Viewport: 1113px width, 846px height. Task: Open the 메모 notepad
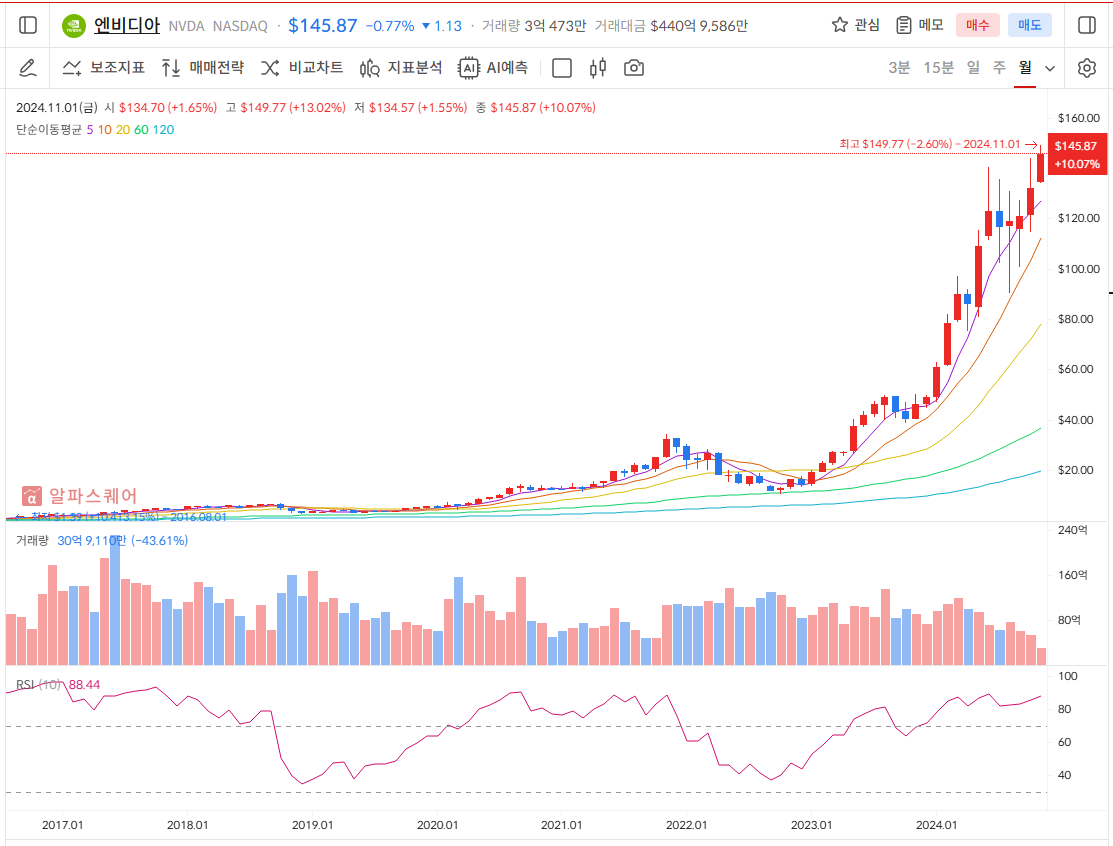pos(919,26)
